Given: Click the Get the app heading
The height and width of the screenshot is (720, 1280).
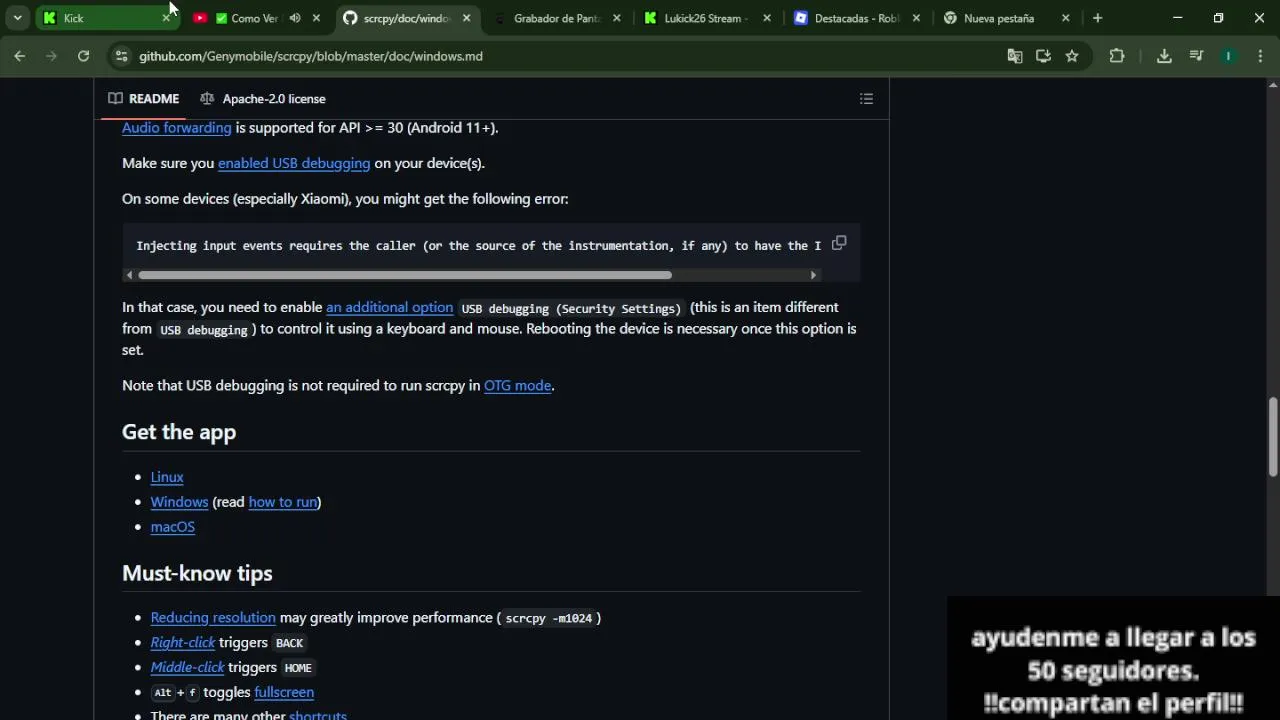Looking at the screenshot, I should point(179,432).
